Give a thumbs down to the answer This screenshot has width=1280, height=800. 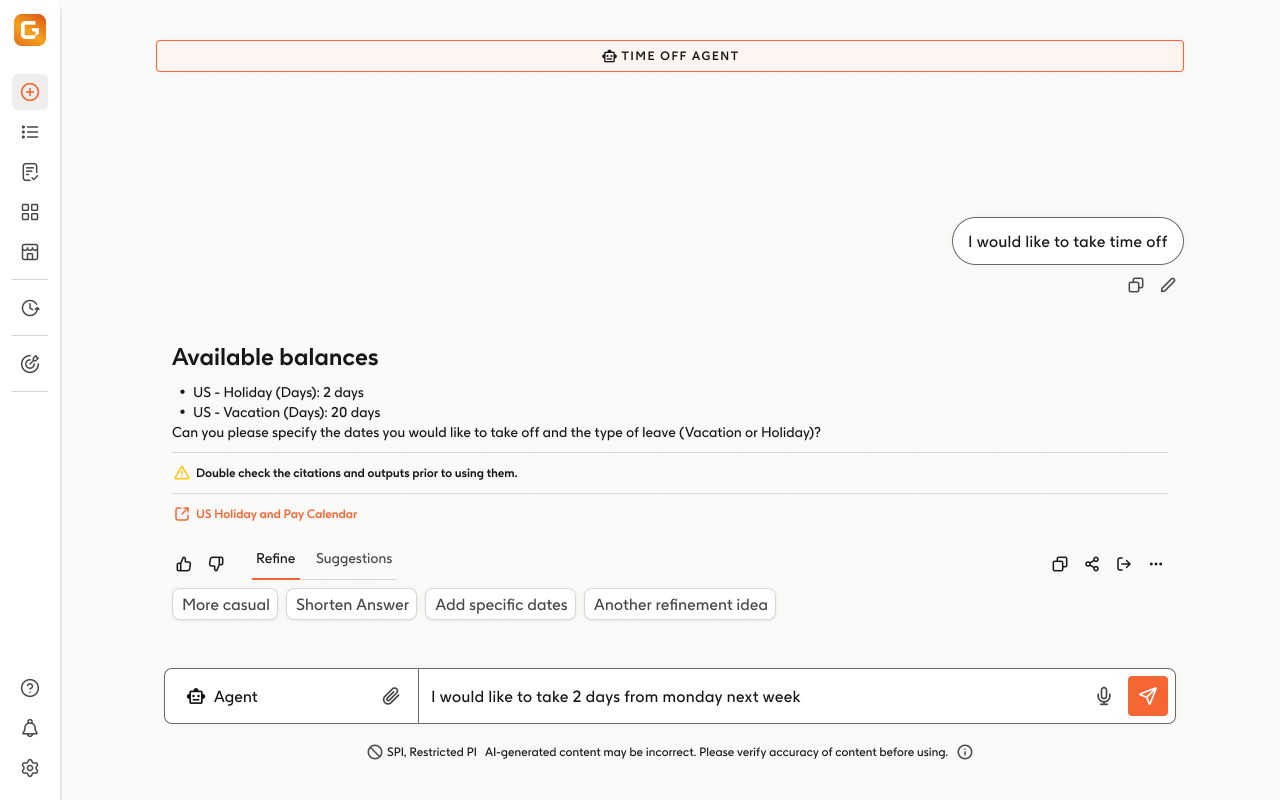[x=216, y=564]
